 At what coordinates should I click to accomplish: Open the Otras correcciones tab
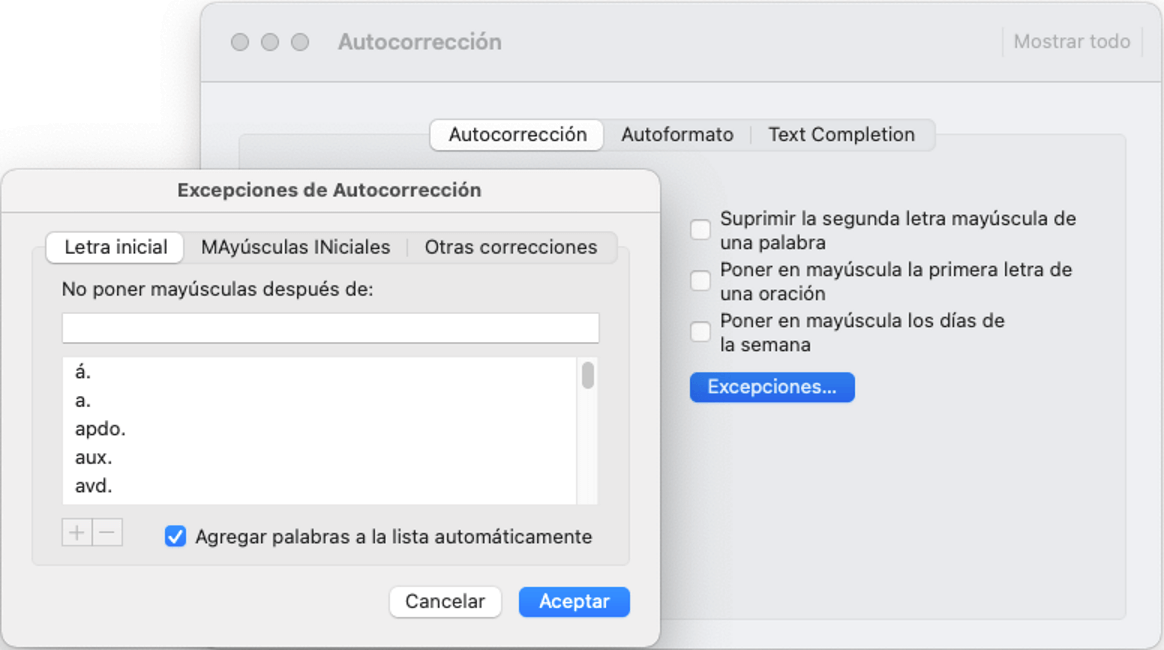(511, 247)
